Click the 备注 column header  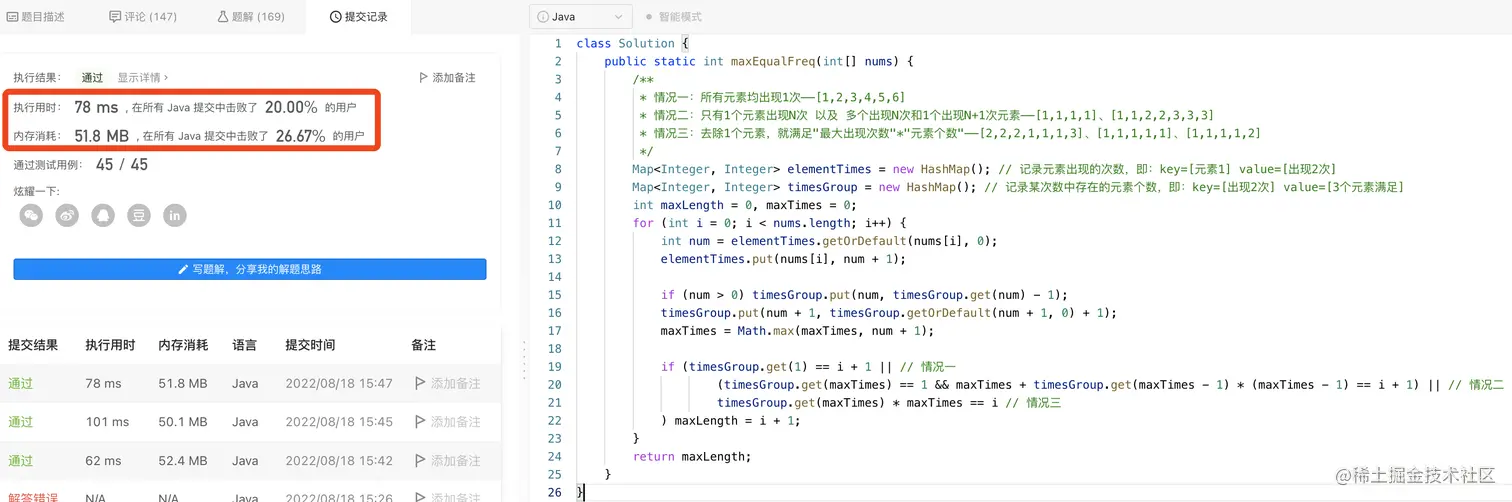point(424,345)
